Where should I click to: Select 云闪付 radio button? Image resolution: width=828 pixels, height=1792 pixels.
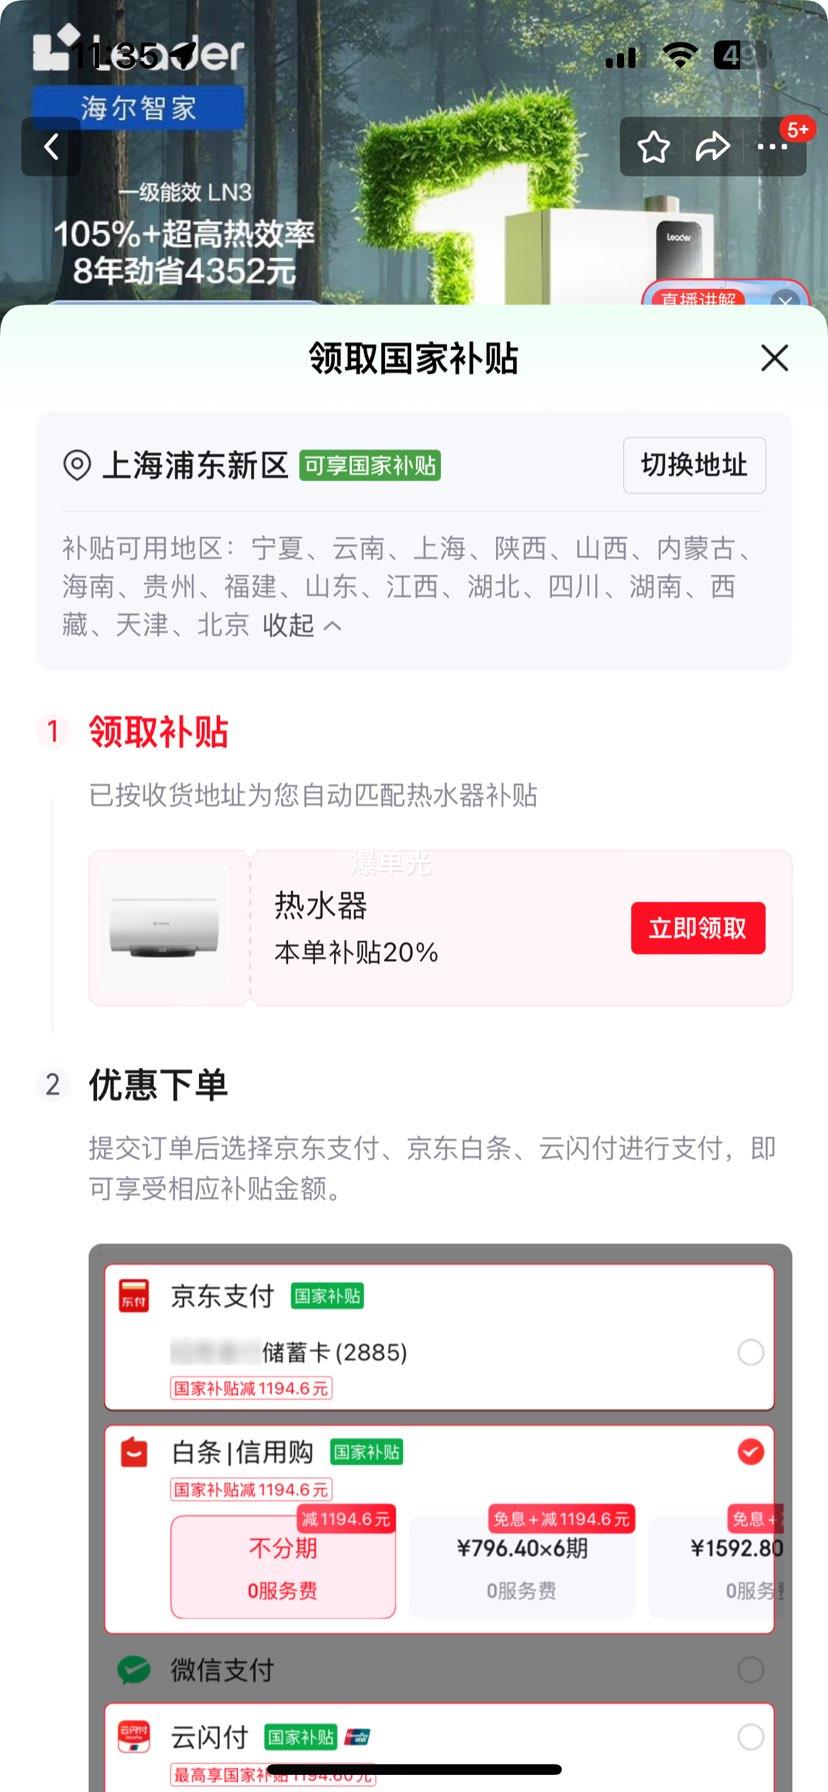pyautogui.click(x=751, y=1737)
